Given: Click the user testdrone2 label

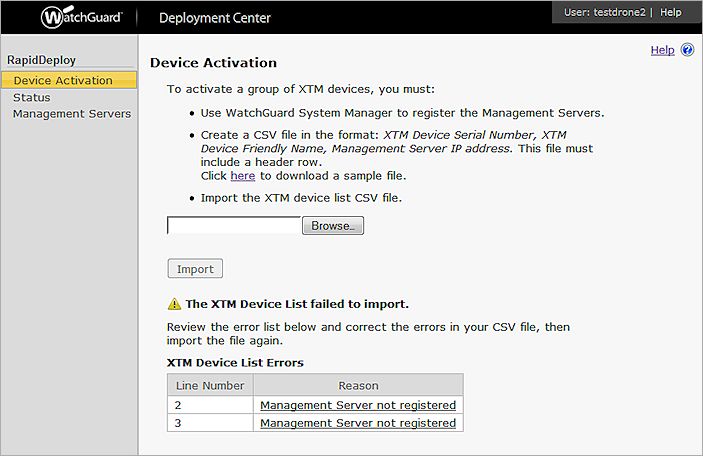Looking at the screenshot, I should coord(604,12).
